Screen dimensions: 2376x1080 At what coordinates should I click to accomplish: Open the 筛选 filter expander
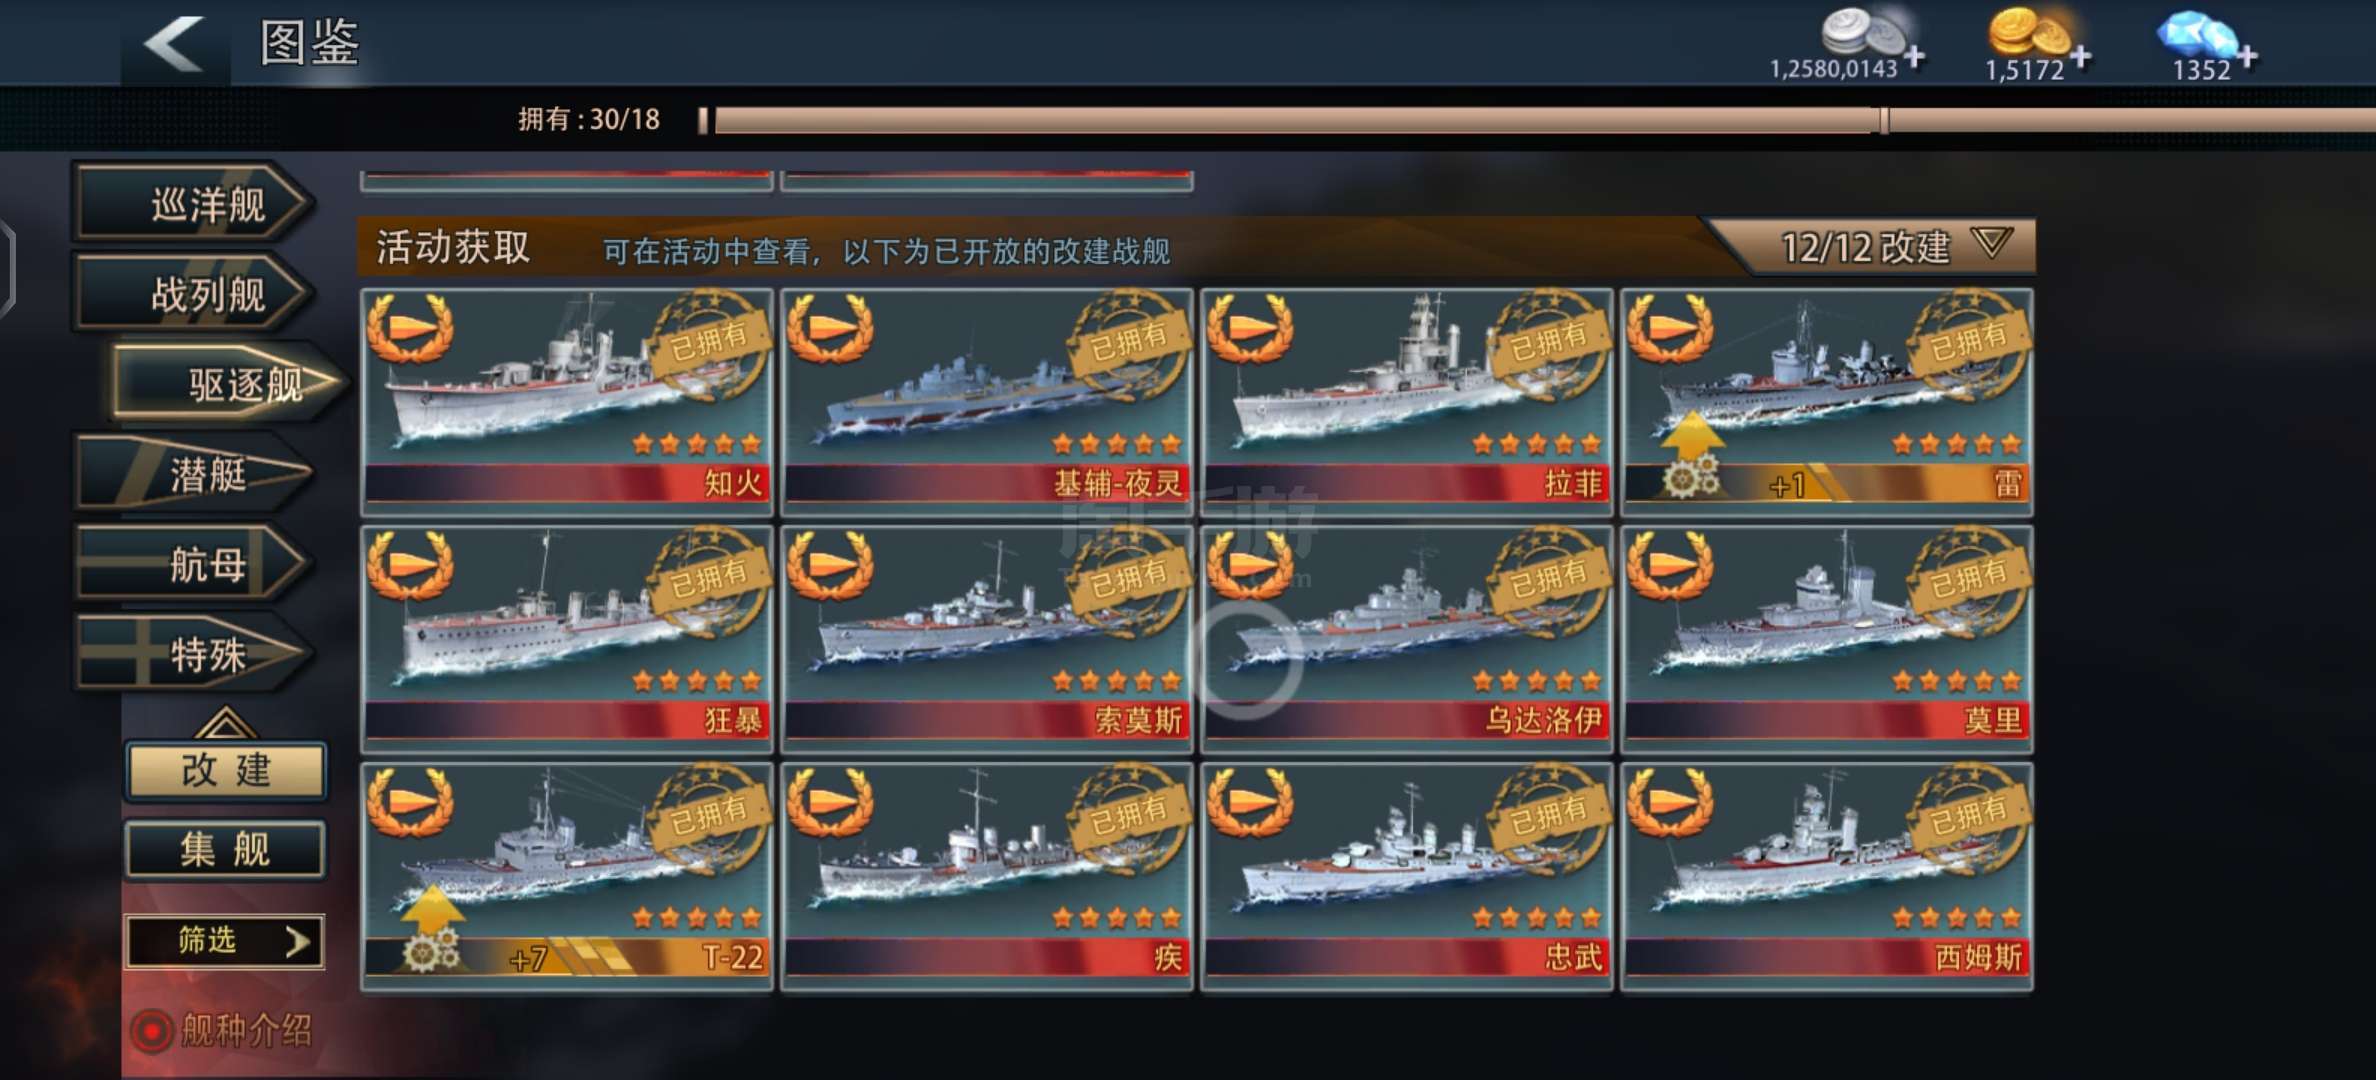point(225,941)
